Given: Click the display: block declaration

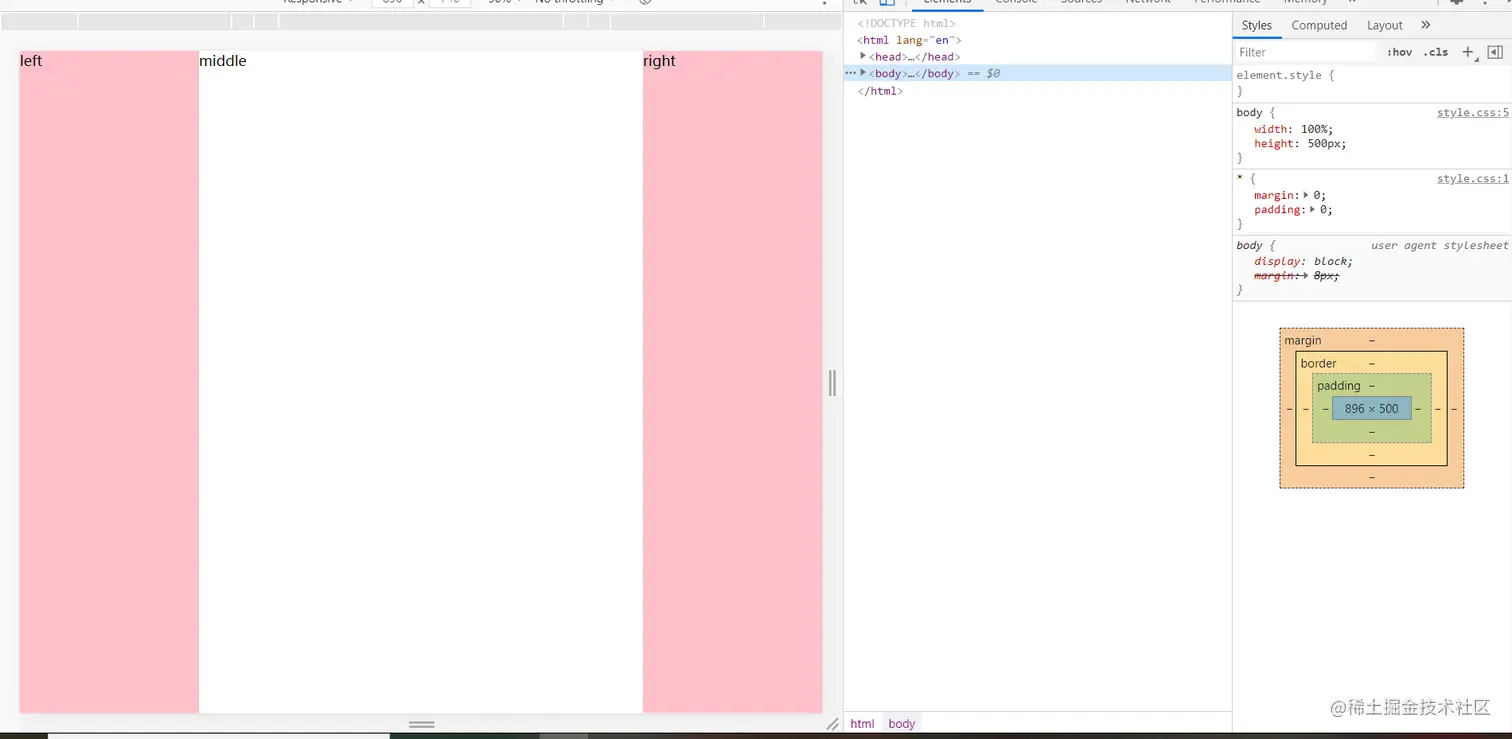Looking at the screenshot, I should 1303,261.
